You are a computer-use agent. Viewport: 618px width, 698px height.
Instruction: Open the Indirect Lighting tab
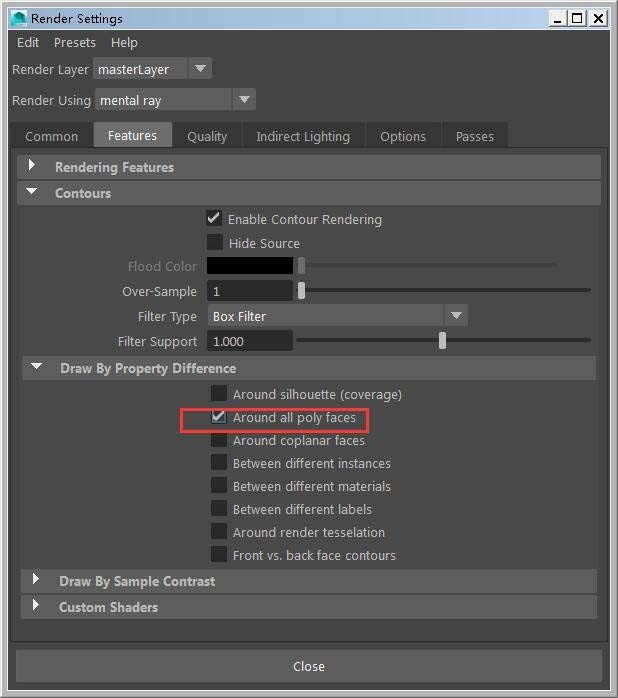303,136
